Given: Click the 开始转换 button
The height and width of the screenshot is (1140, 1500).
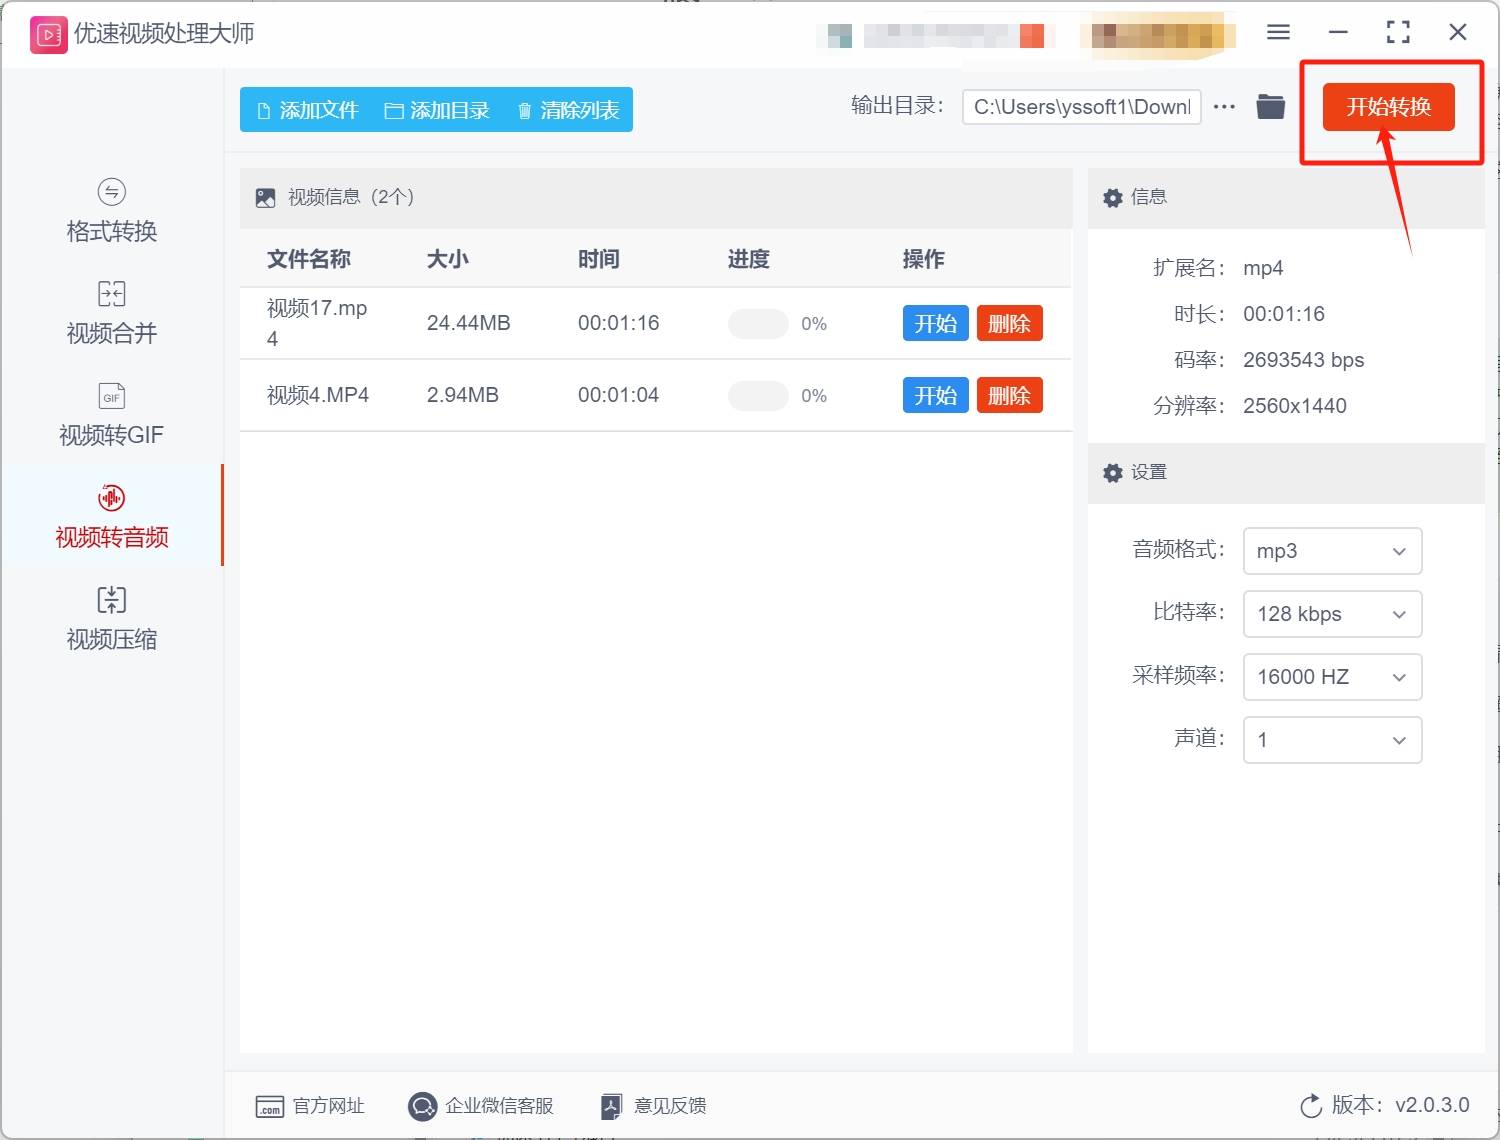Looking at the screenshot, I should pos(1388,107).
